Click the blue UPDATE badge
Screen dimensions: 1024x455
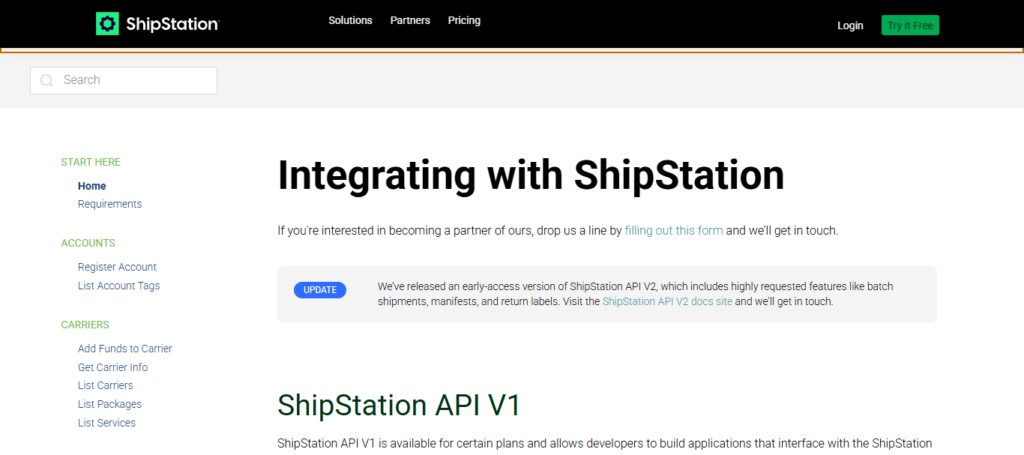(320, 290)
